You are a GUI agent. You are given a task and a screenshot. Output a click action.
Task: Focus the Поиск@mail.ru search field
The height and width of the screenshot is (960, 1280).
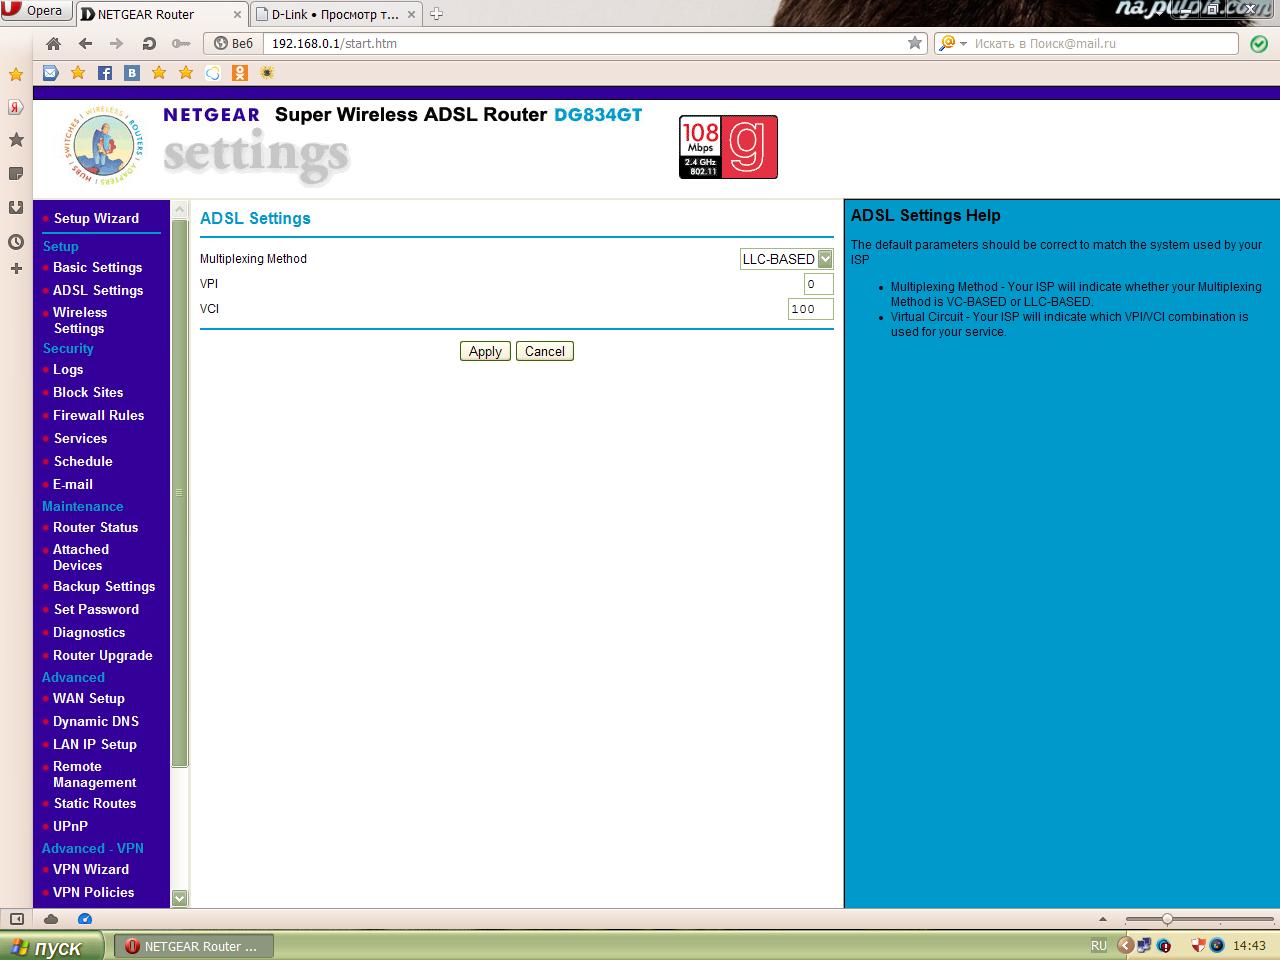[1104, 43]
